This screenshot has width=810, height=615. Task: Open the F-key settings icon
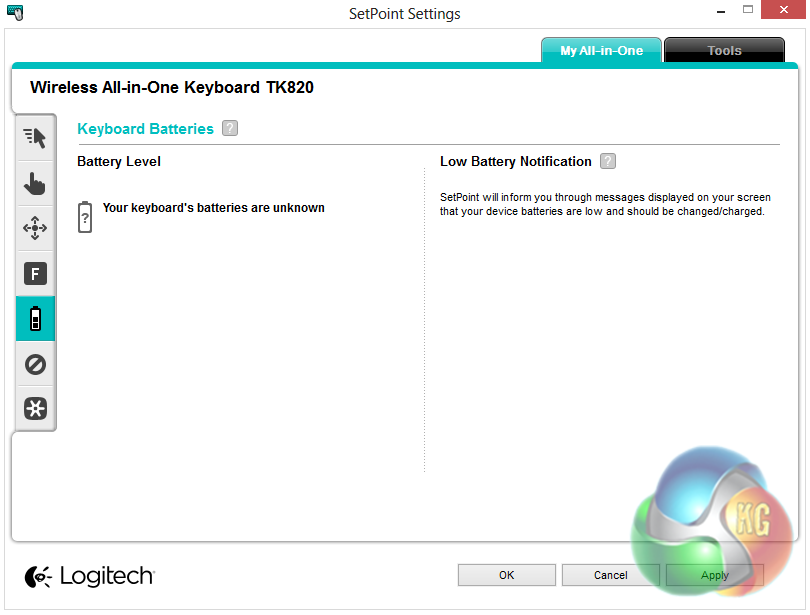point(35,274)
